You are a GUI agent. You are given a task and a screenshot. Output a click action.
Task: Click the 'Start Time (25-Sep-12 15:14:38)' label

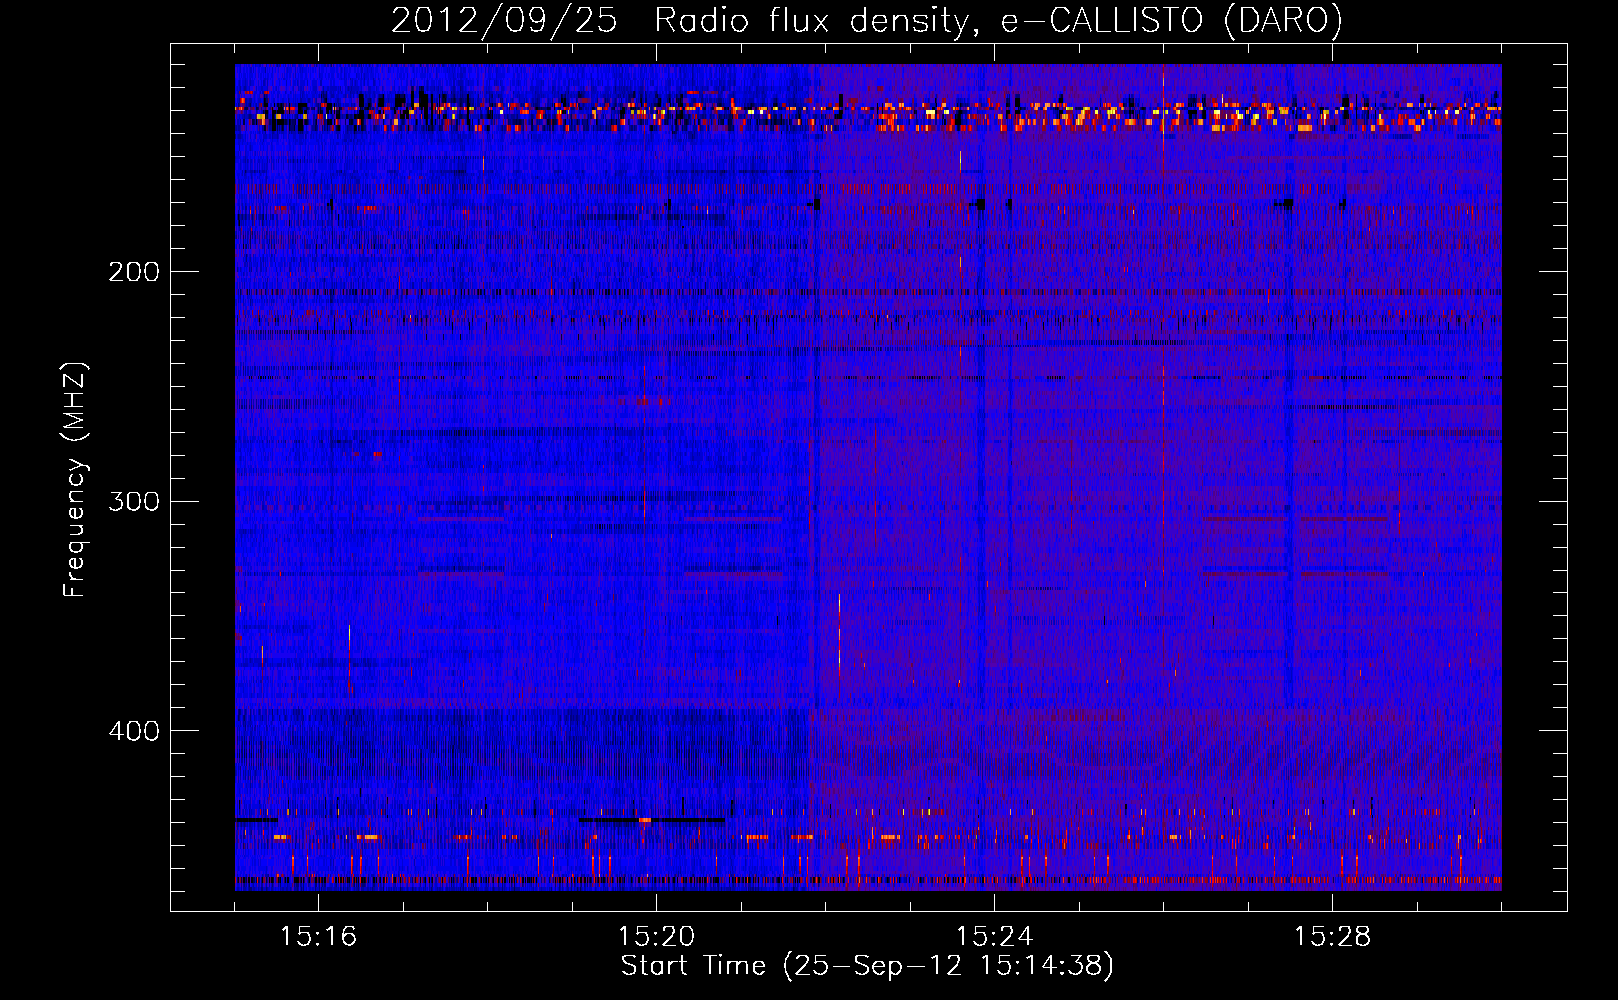click(867, 966)
